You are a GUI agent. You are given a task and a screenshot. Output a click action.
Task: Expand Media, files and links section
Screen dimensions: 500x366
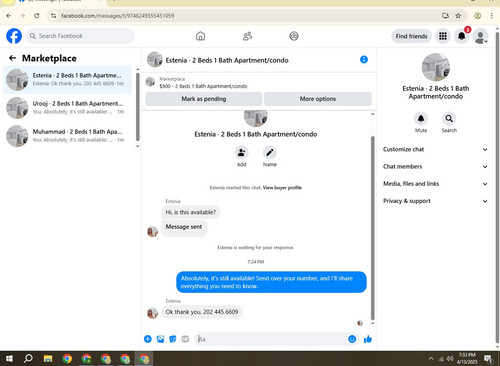coord(435,184)
